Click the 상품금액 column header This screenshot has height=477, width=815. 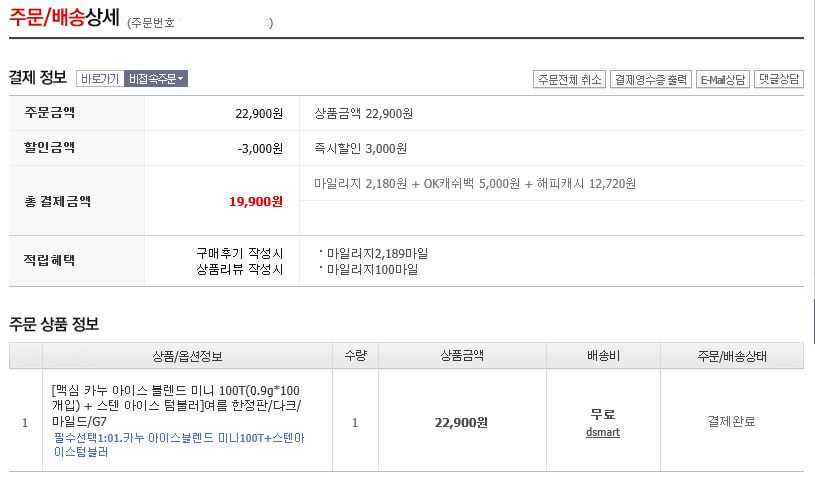462,356
